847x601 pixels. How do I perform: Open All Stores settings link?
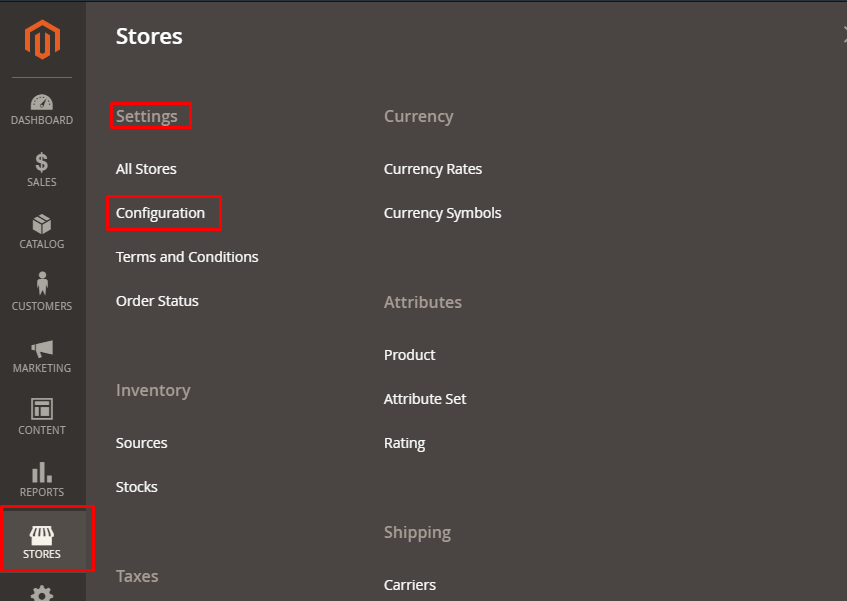(x=146, y=169)
